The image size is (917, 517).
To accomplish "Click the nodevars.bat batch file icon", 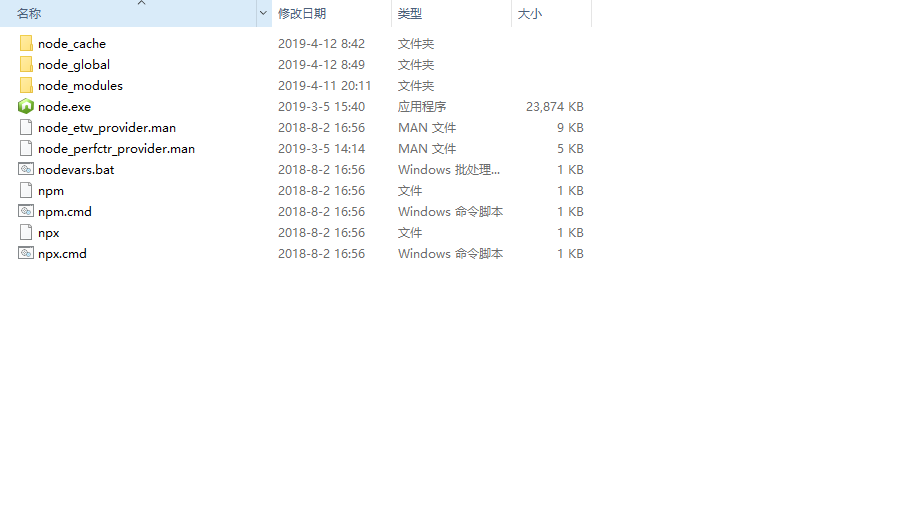I will (26, 170).
